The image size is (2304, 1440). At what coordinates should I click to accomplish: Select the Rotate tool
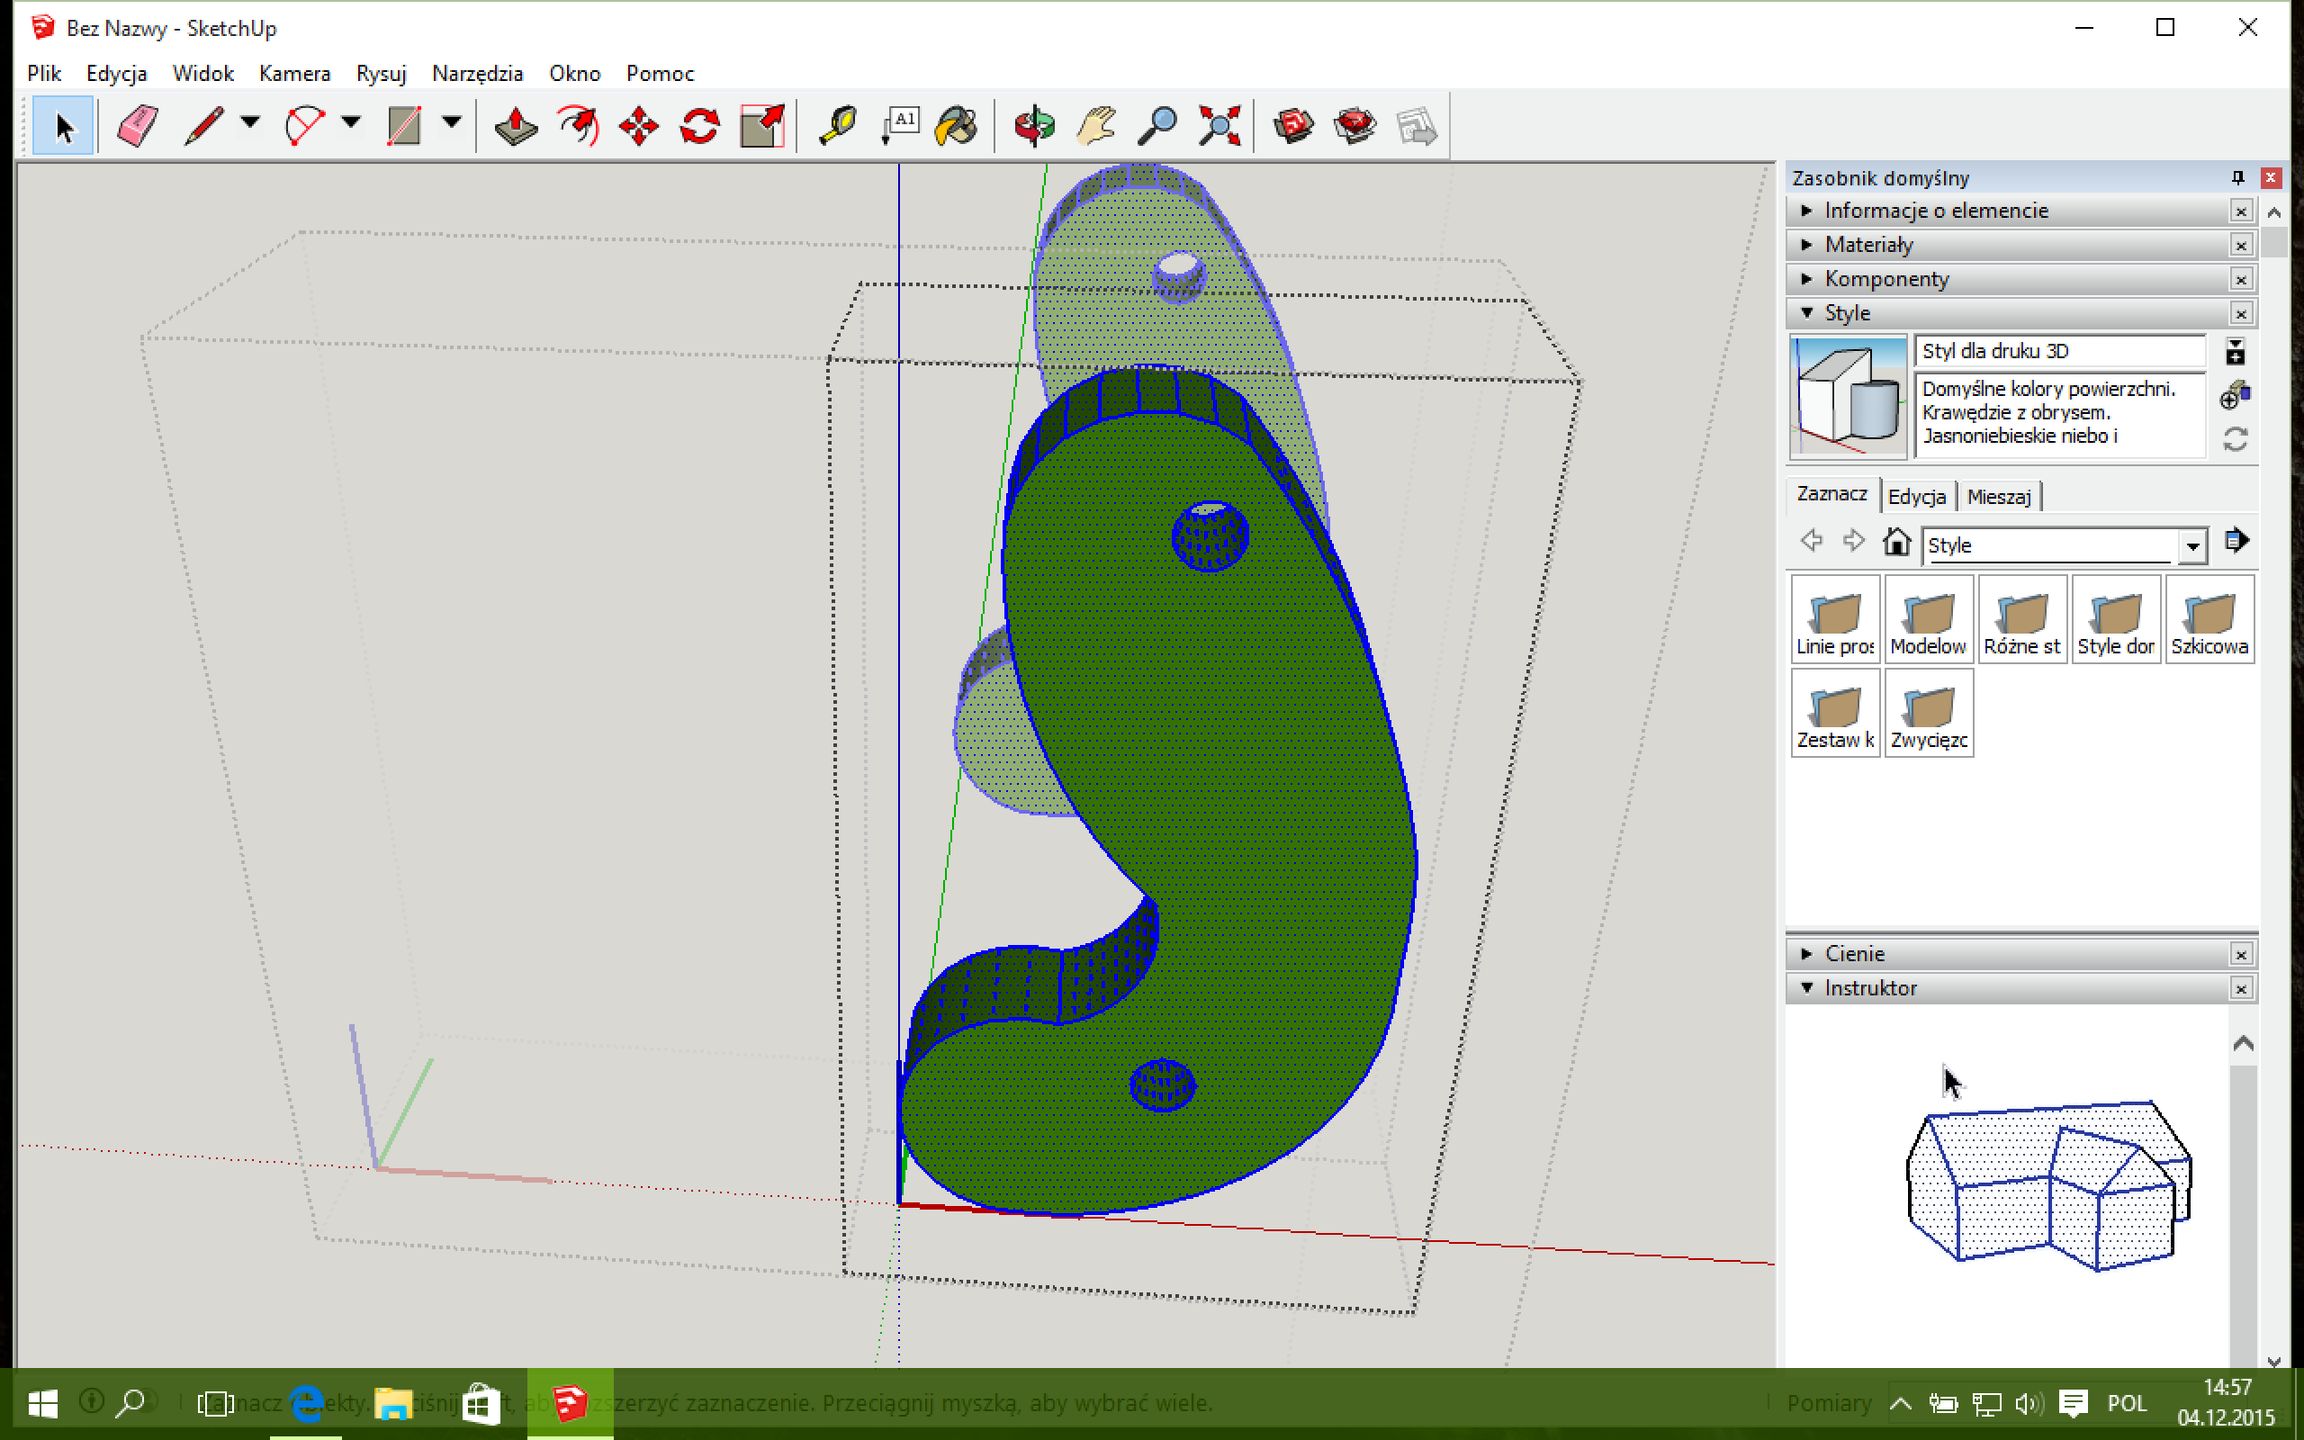pyautogui.click(x=700, y=127)
